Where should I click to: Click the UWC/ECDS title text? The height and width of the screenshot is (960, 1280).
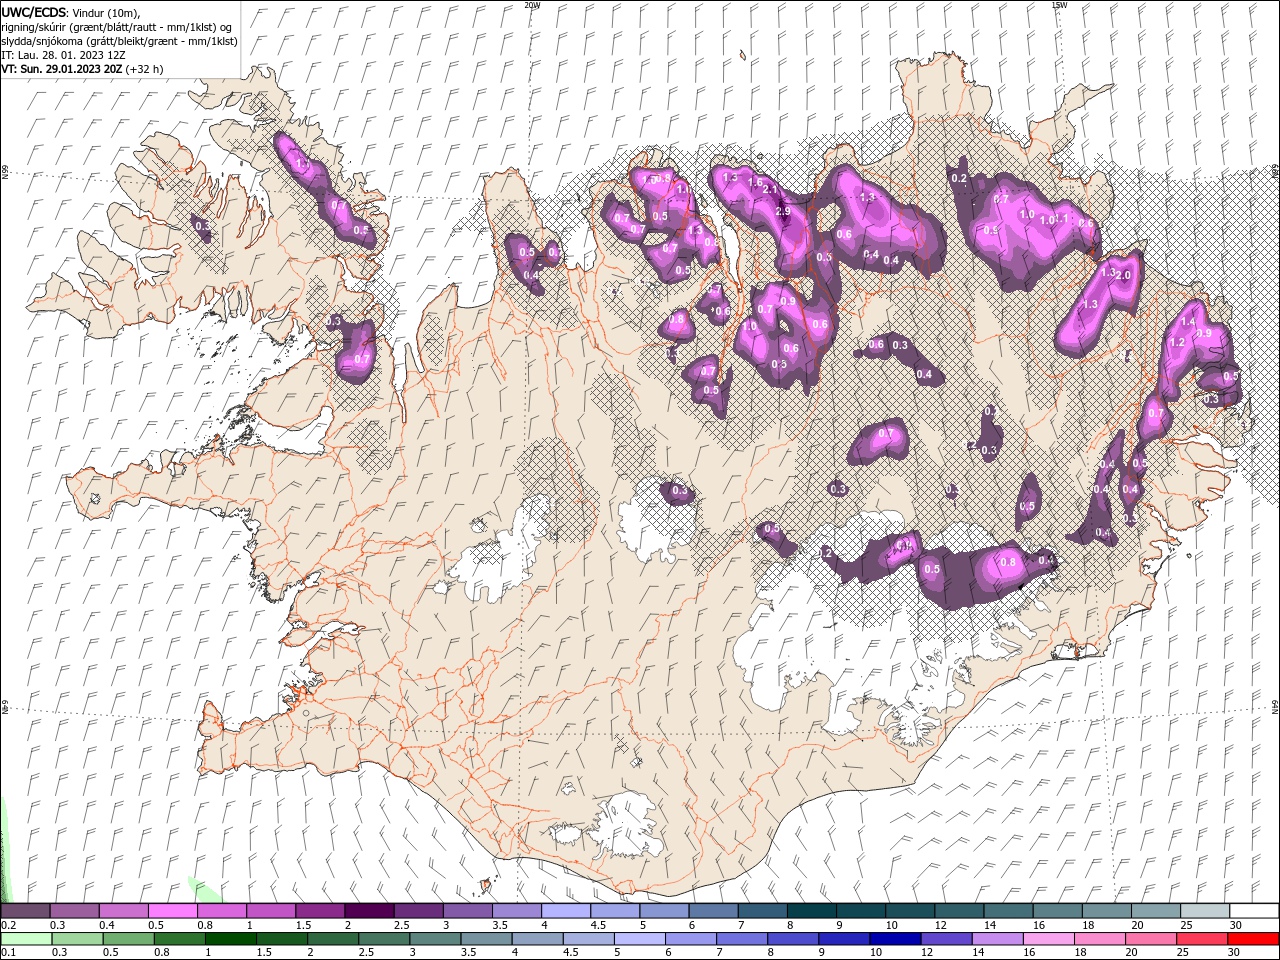(x=35, y=12)
